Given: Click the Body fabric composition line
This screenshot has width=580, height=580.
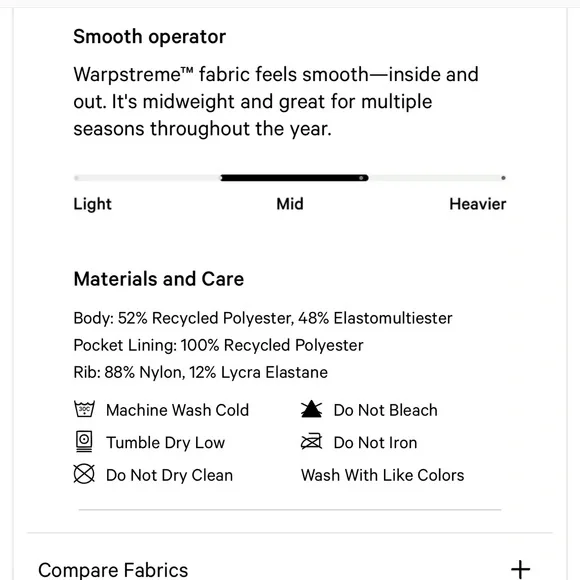Looking at the screenshot, I should click(x=263, y=318).
